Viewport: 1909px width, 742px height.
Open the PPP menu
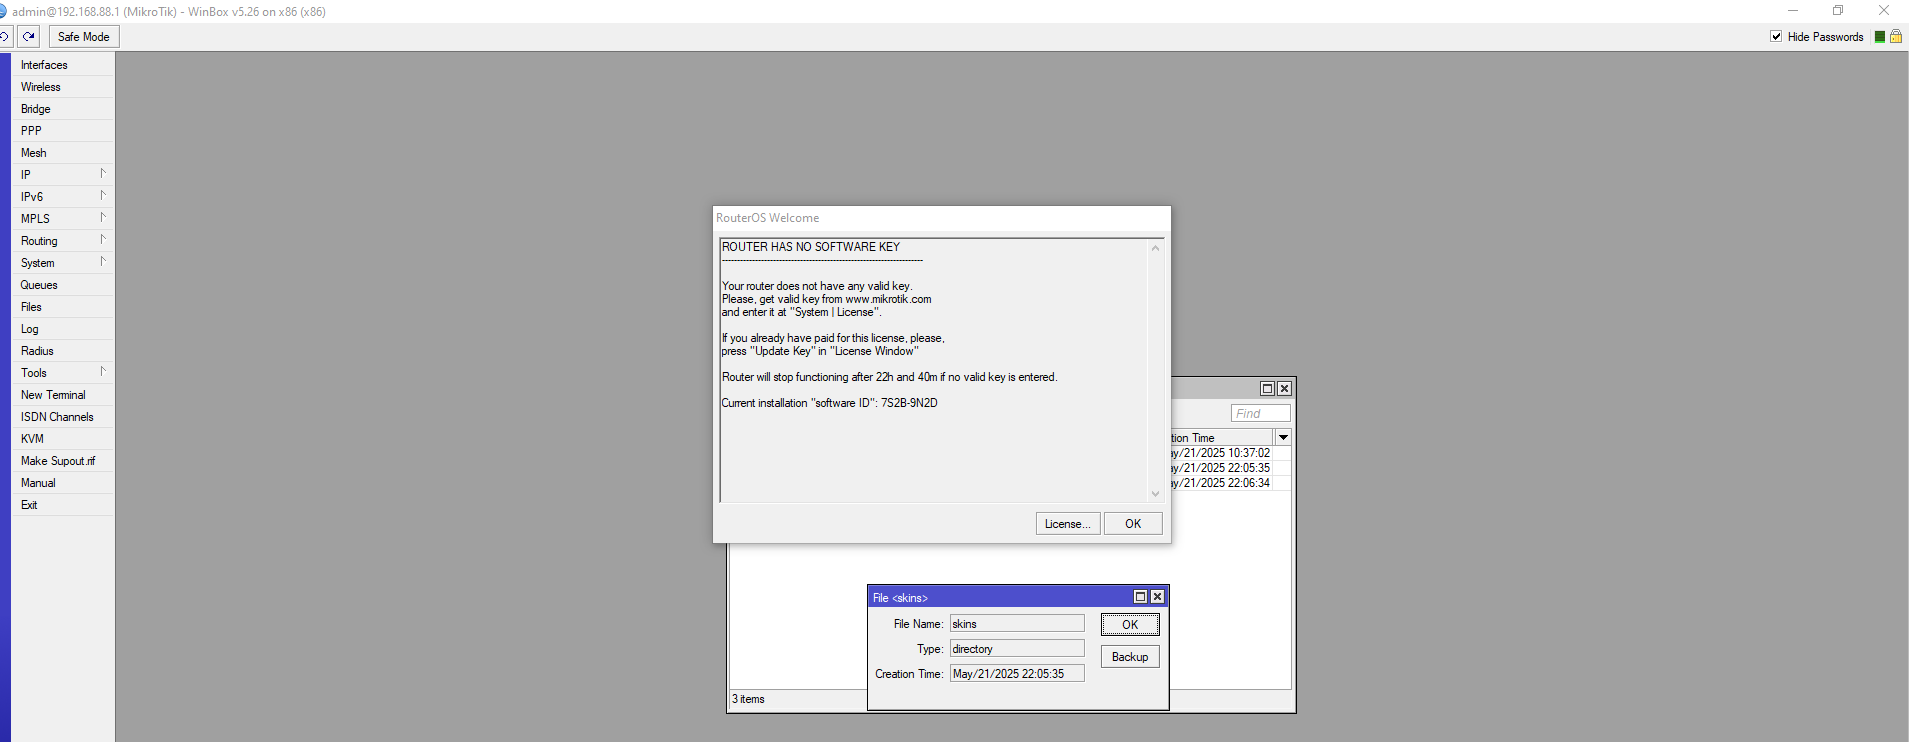tap(63, 131)
